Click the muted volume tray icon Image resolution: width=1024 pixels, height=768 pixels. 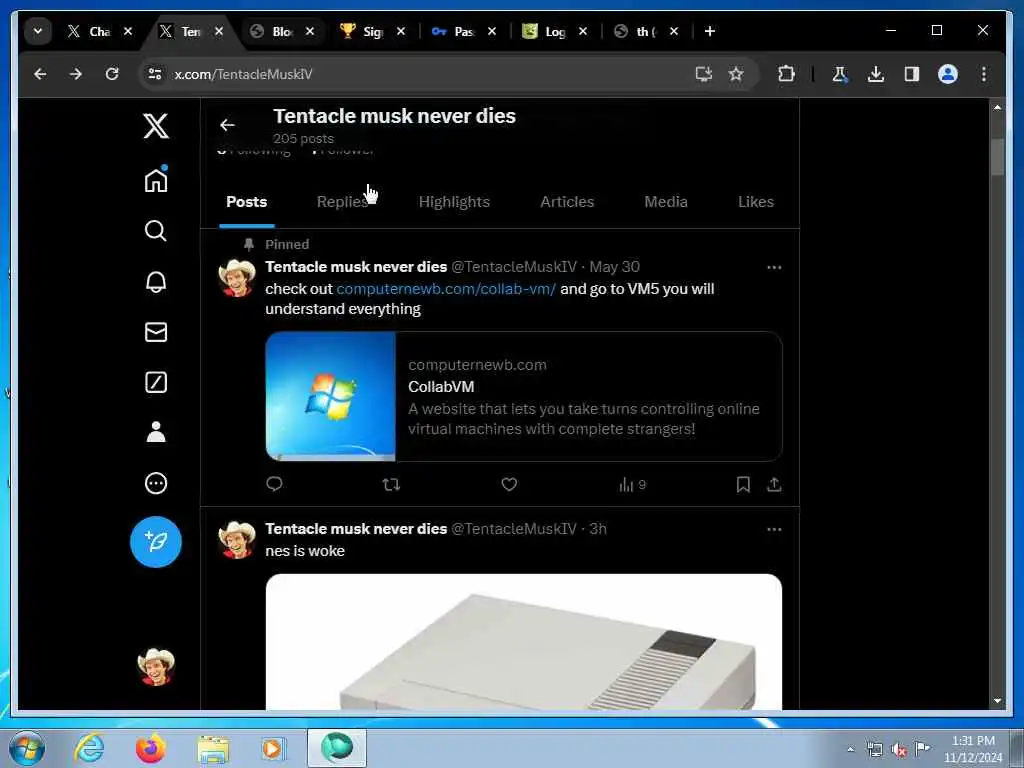pyautogui.click(x=899, y=749)
